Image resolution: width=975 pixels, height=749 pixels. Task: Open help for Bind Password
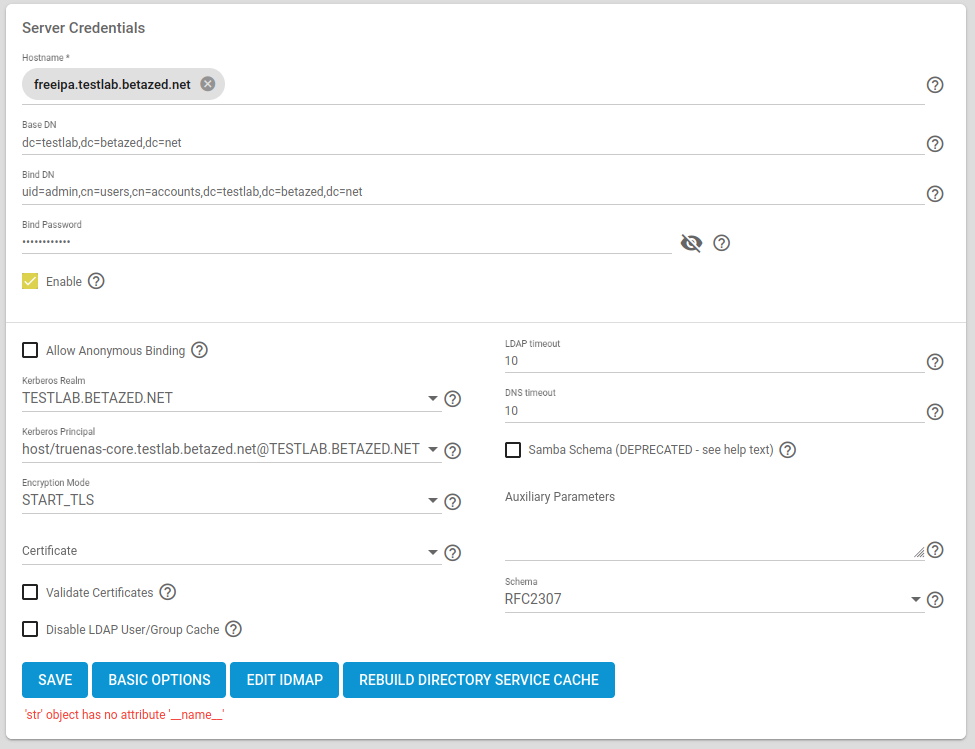(x=721, y=243)
